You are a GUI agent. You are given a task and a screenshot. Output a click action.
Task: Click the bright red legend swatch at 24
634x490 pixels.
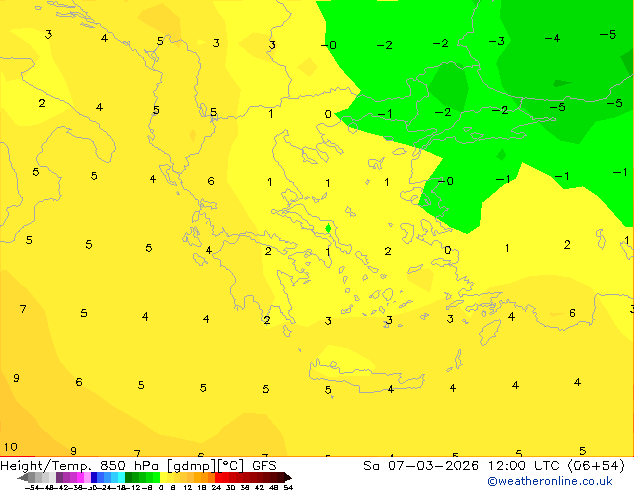point(218,477)
